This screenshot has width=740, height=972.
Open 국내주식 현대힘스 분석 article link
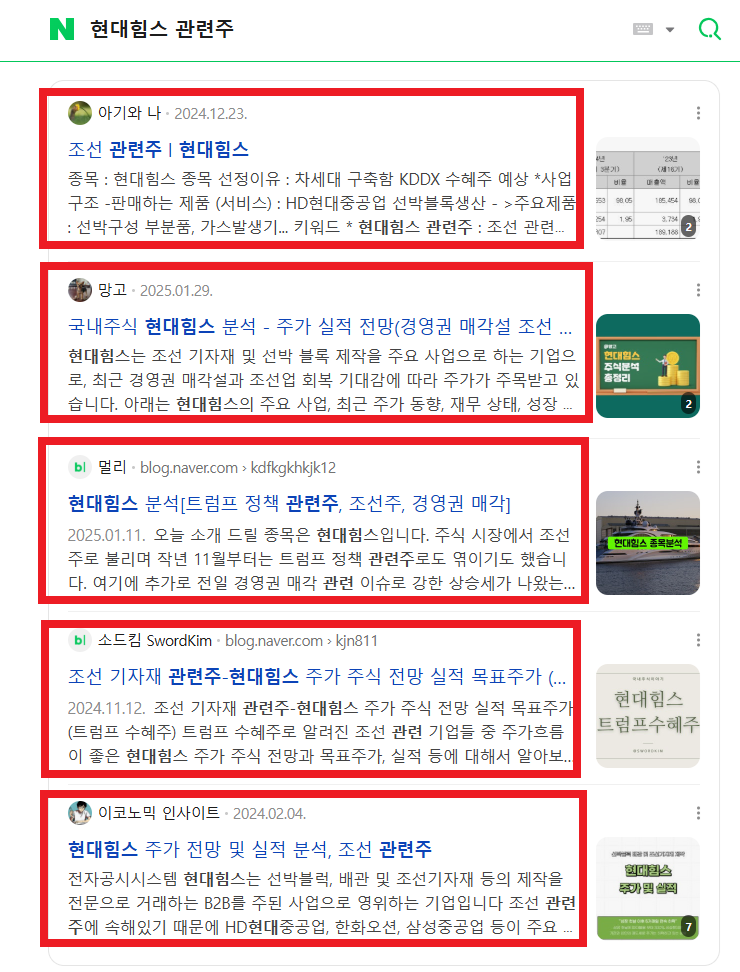pos(320,326)
